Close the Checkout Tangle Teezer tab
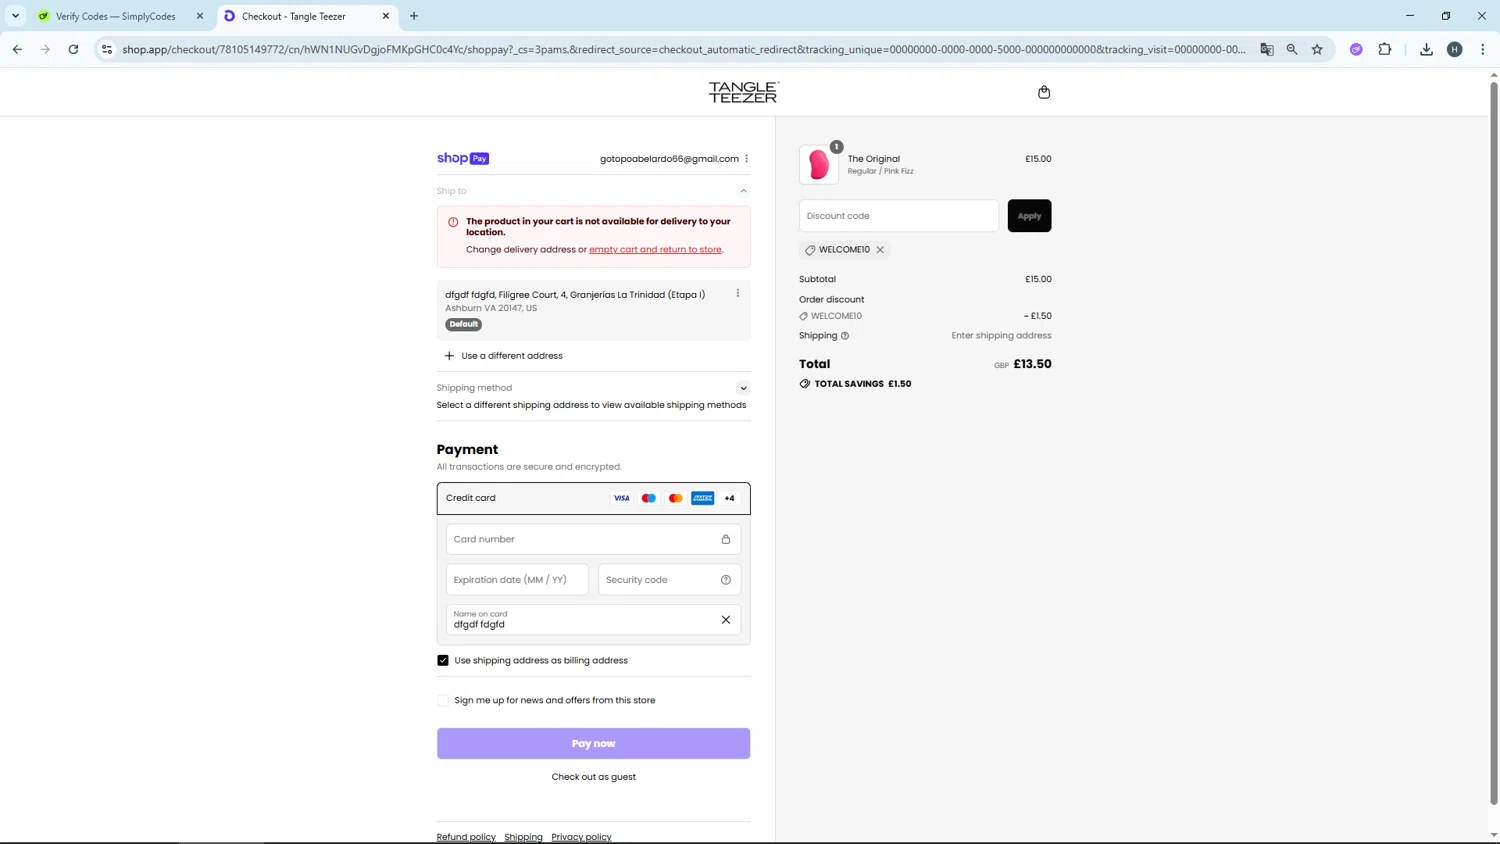Screen dimensions: 1500x844 pos(386,16)
